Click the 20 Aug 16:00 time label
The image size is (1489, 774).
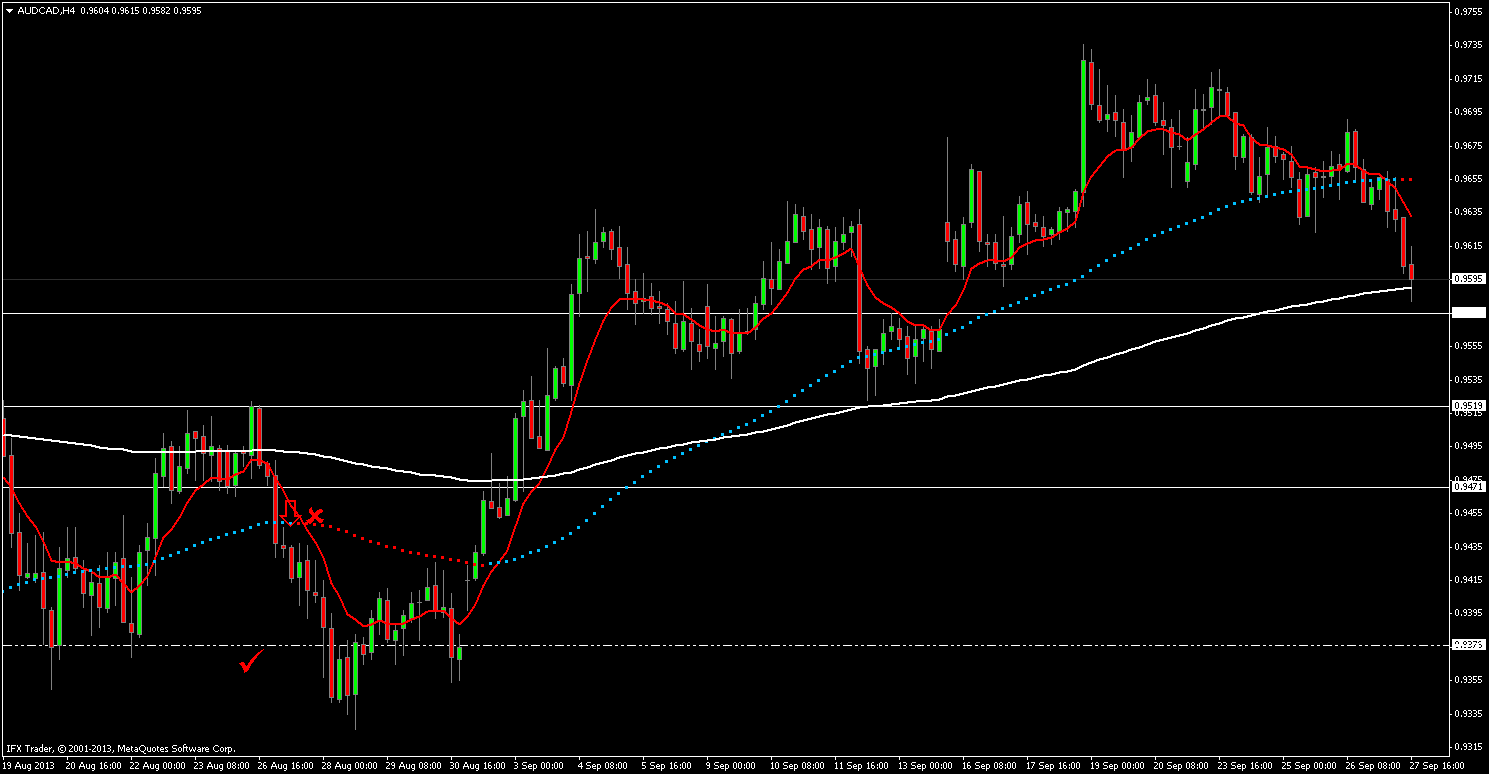tap(92, 765)
